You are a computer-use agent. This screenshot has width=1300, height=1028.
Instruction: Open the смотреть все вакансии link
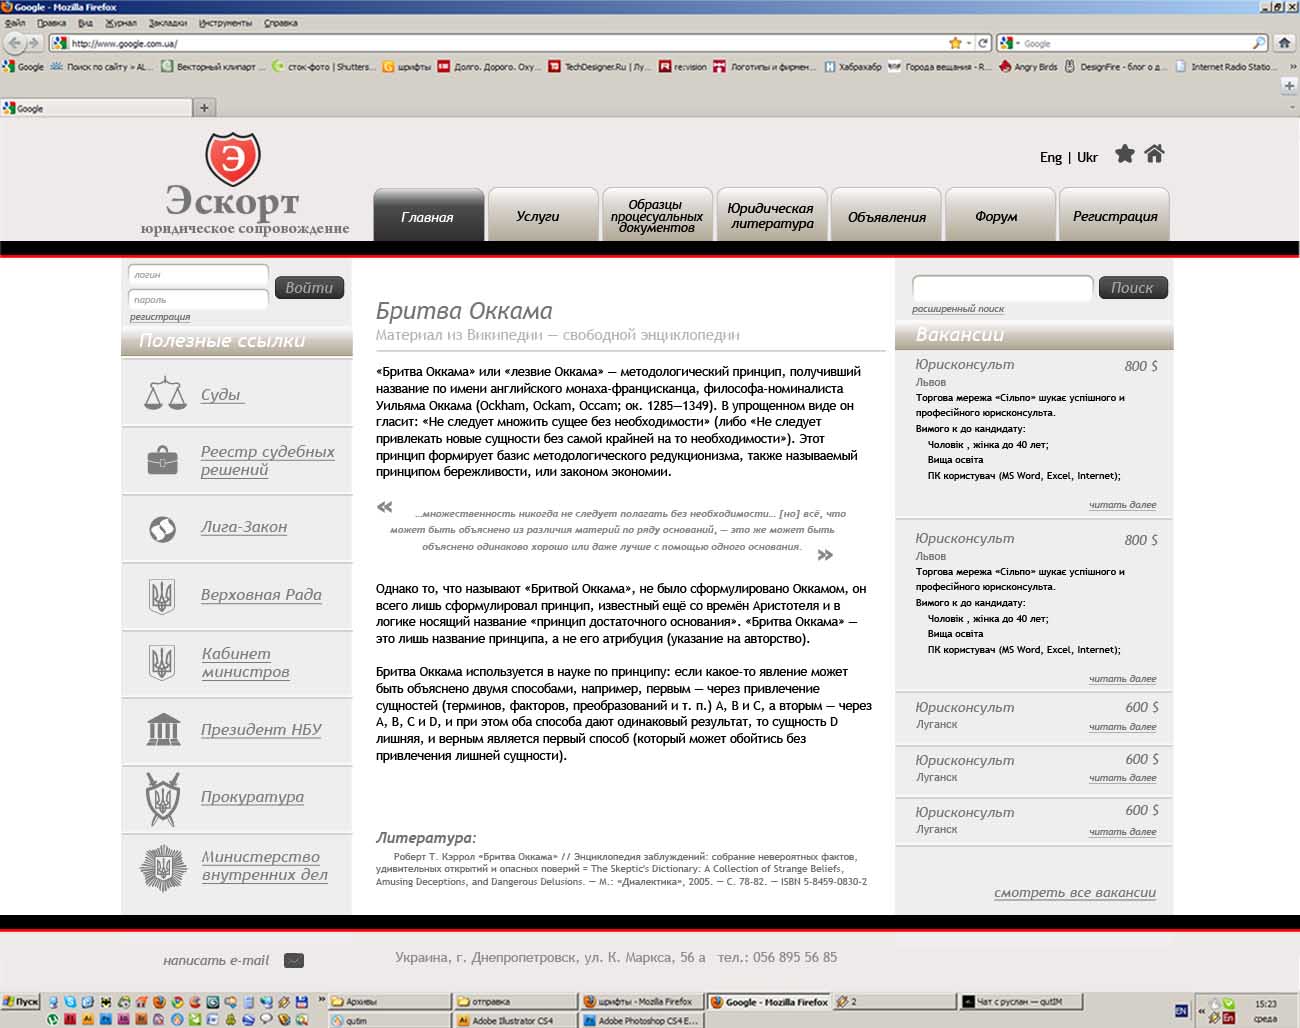(1074, 893)
